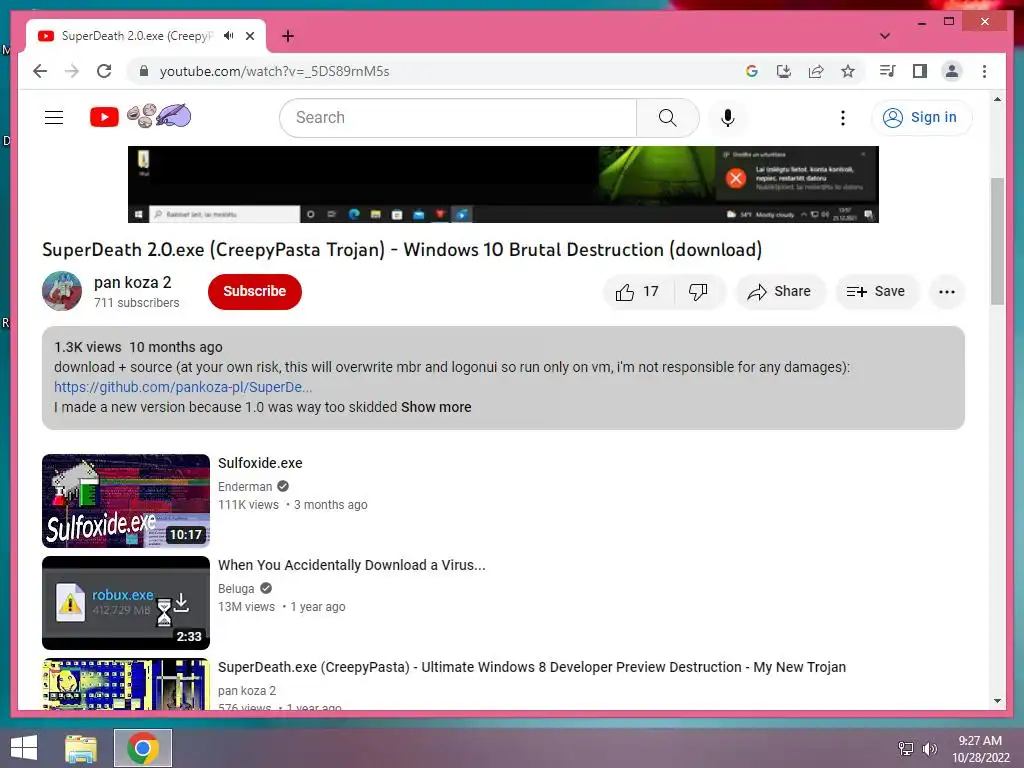The image size is (1024, 768).
Task: Open the Chrome profile avatar
Action: (952, 71)
